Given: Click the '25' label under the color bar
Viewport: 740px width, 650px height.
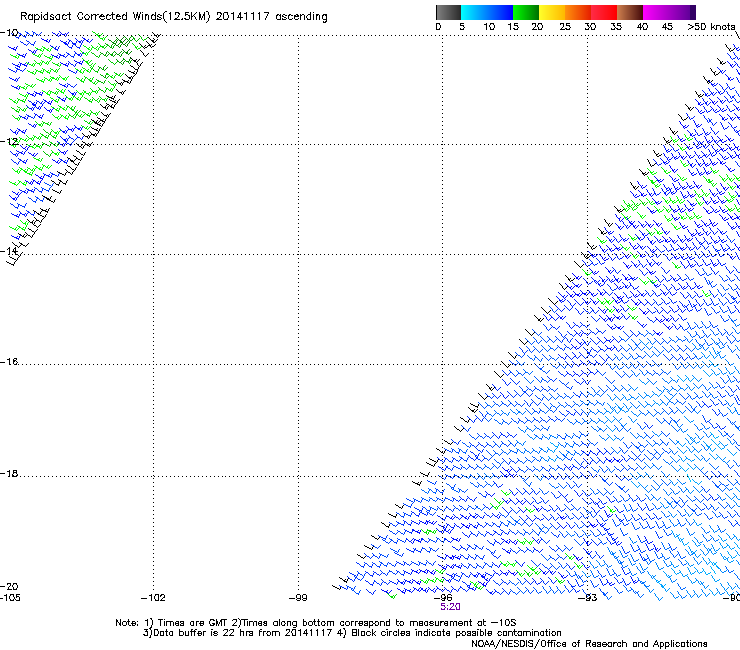Looking at the screenshot, I should (565, 27).
